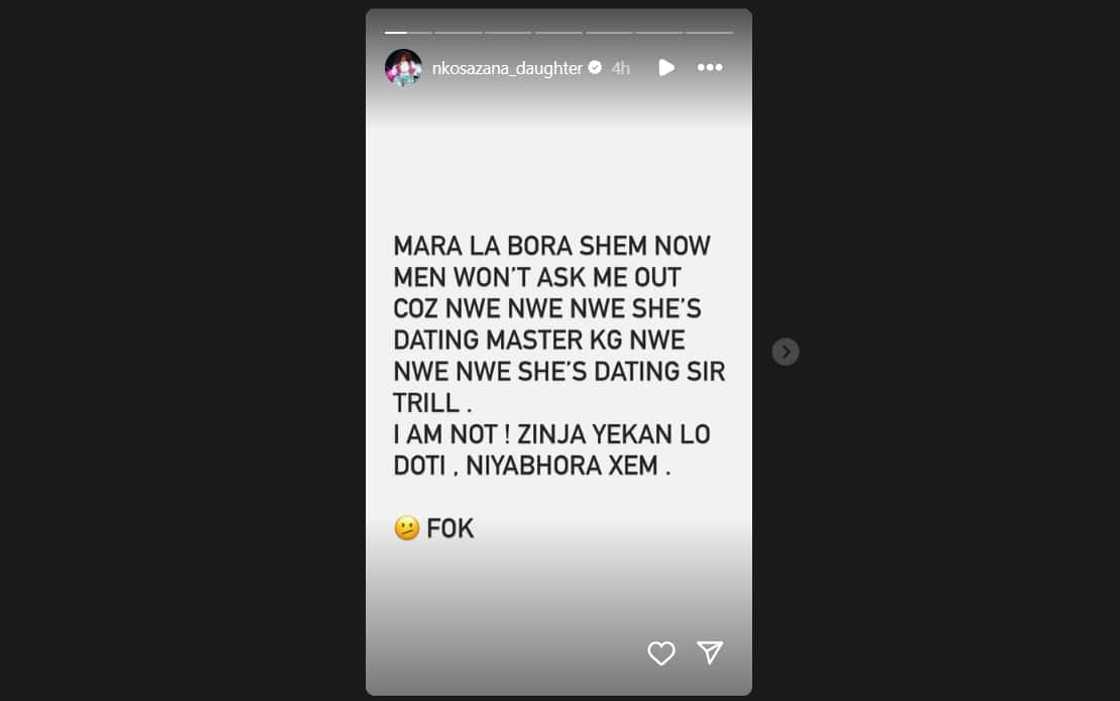1120x701 pixels.
Task: Open story options with the ellipsis icon
Action: (x=710, y=67)
